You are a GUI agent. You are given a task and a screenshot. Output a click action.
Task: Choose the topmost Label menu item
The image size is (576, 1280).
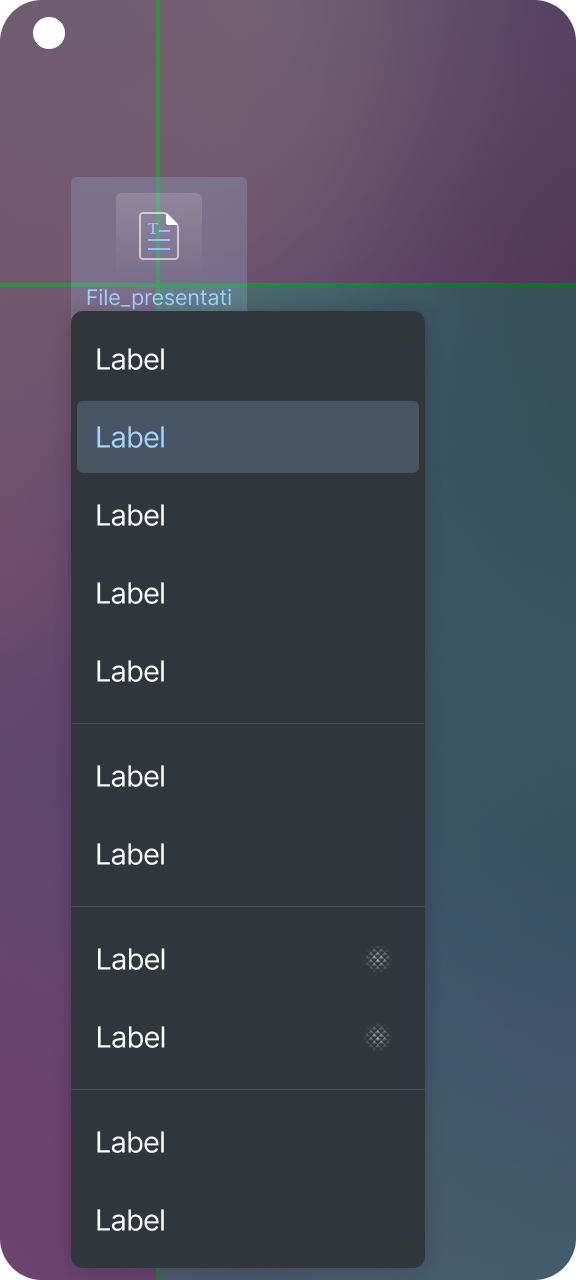[x=248, y=359]
